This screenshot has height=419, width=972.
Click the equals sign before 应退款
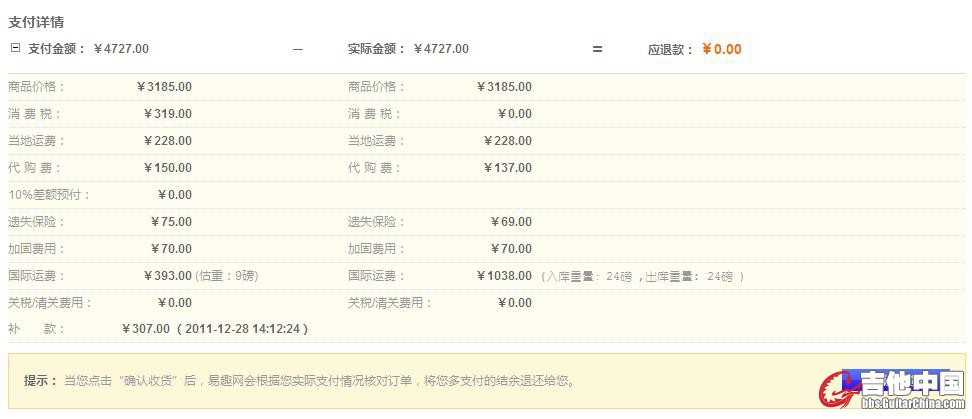tap(597, 49)
